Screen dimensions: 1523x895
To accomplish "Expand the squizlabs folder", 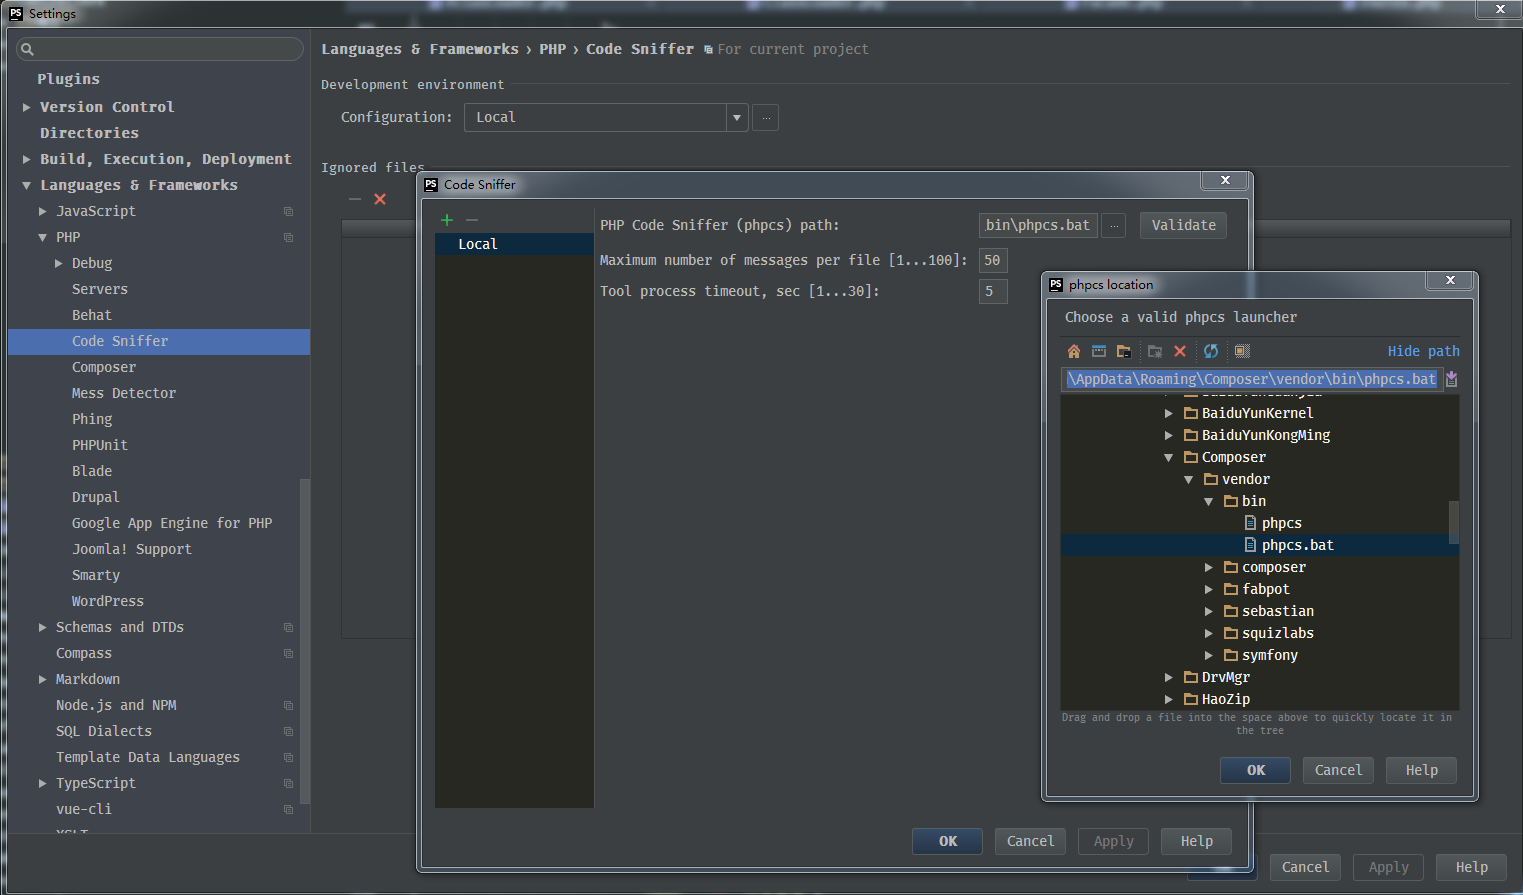I will 1209,633.
